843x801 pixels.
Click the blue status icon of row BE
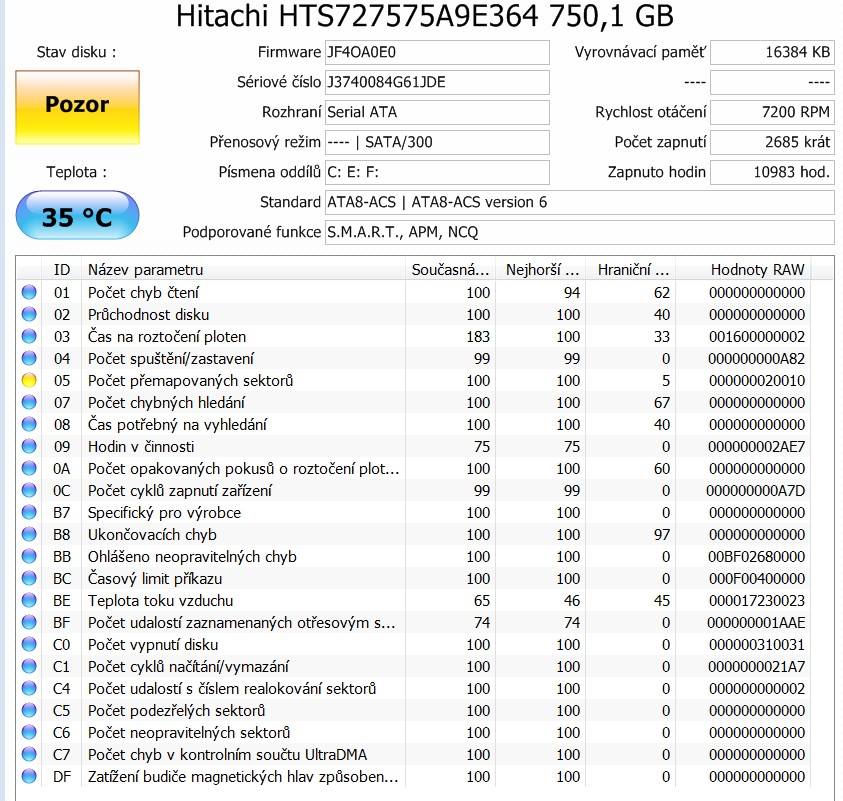[x=29, y=600]
